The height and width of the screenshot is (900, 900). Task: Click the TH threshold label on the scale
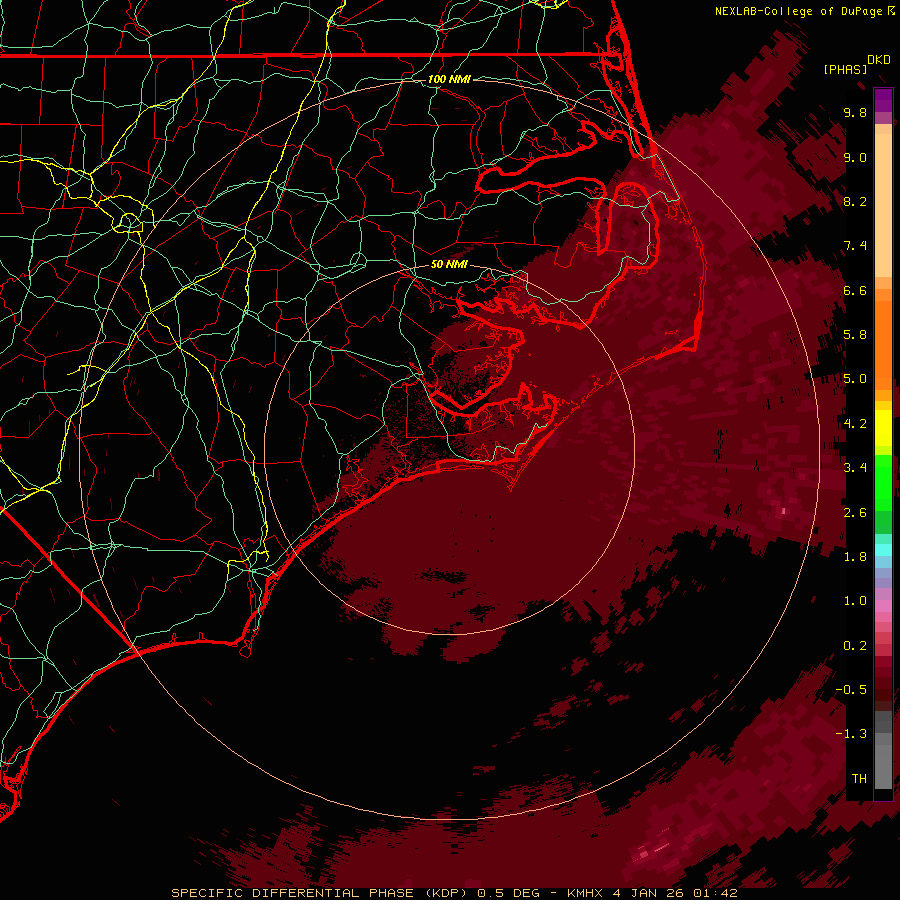[x=859, y=779]
